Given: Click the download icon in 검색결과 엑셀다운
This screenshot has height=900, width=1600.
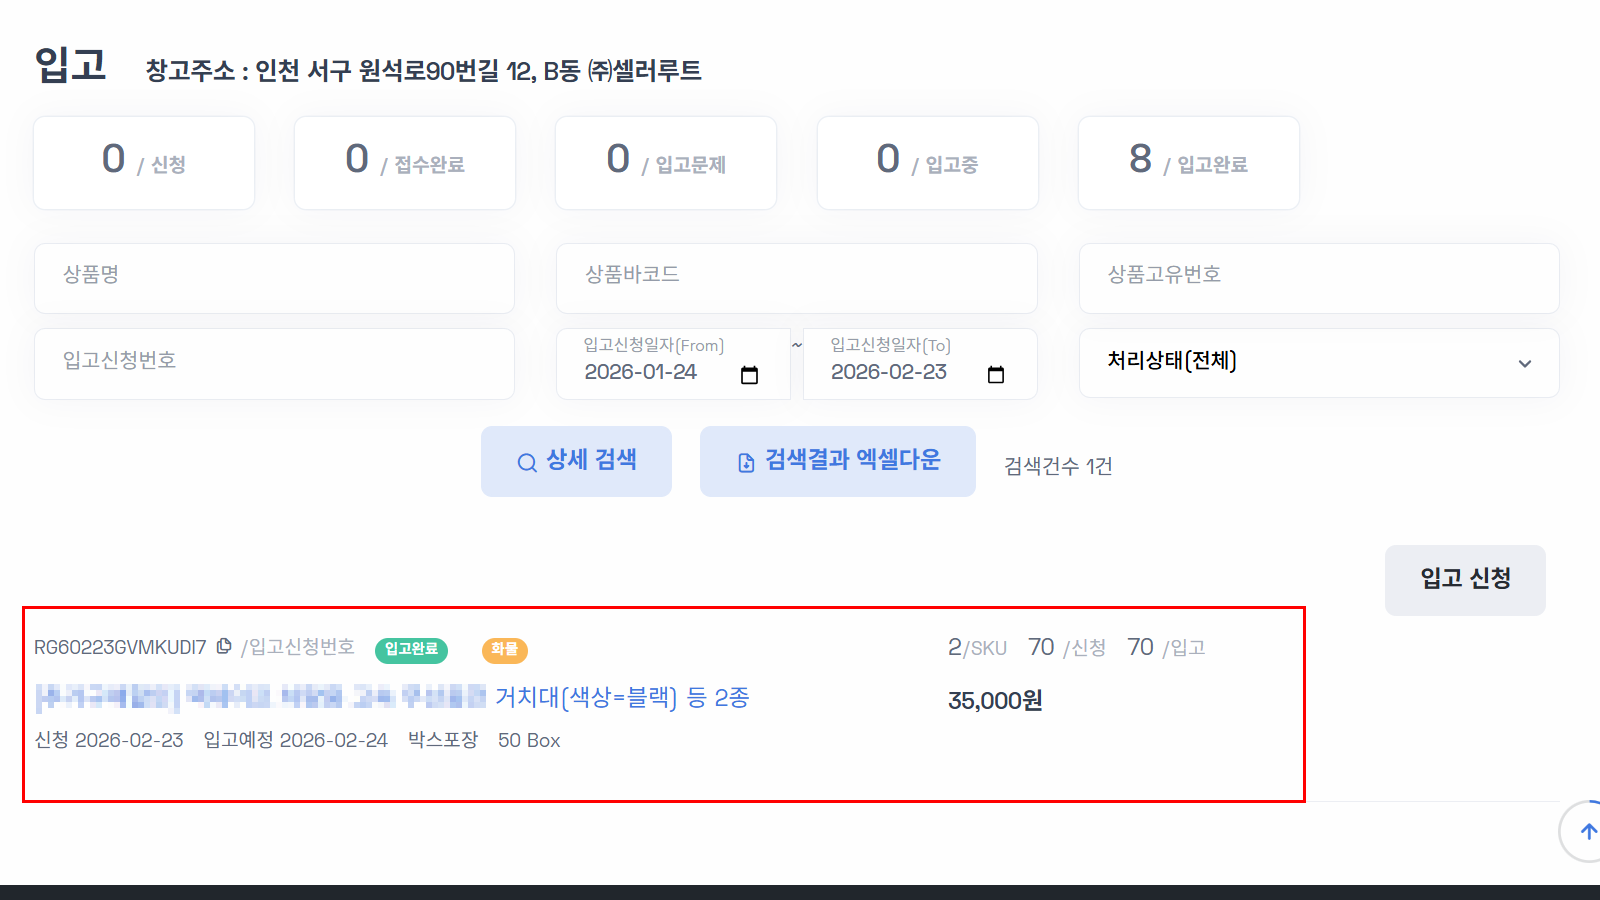Looking at the screenshot, I should pos(745,461).
